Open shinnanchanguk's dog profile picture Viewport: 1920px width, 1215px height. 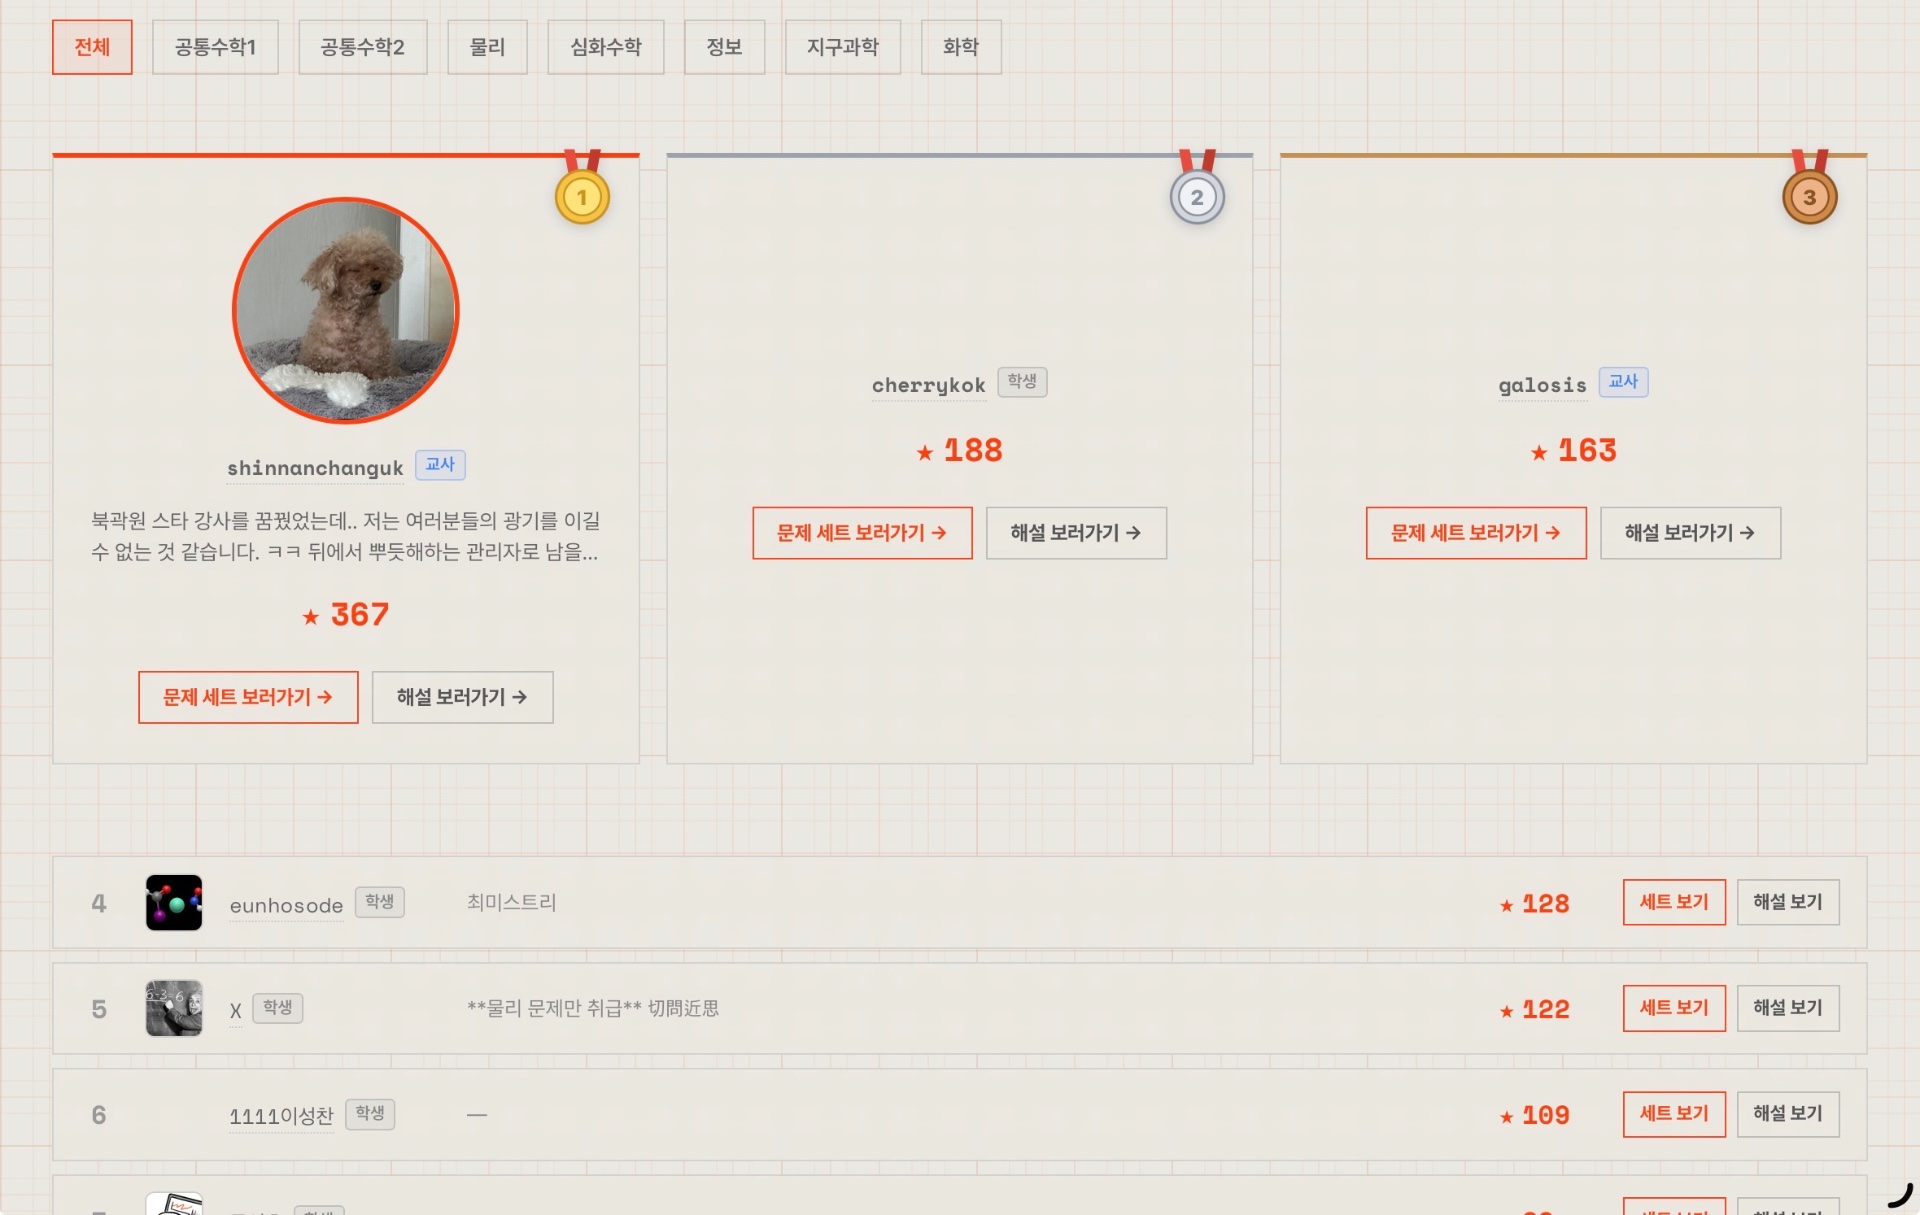pyautogui.click(x=346, y=310)
